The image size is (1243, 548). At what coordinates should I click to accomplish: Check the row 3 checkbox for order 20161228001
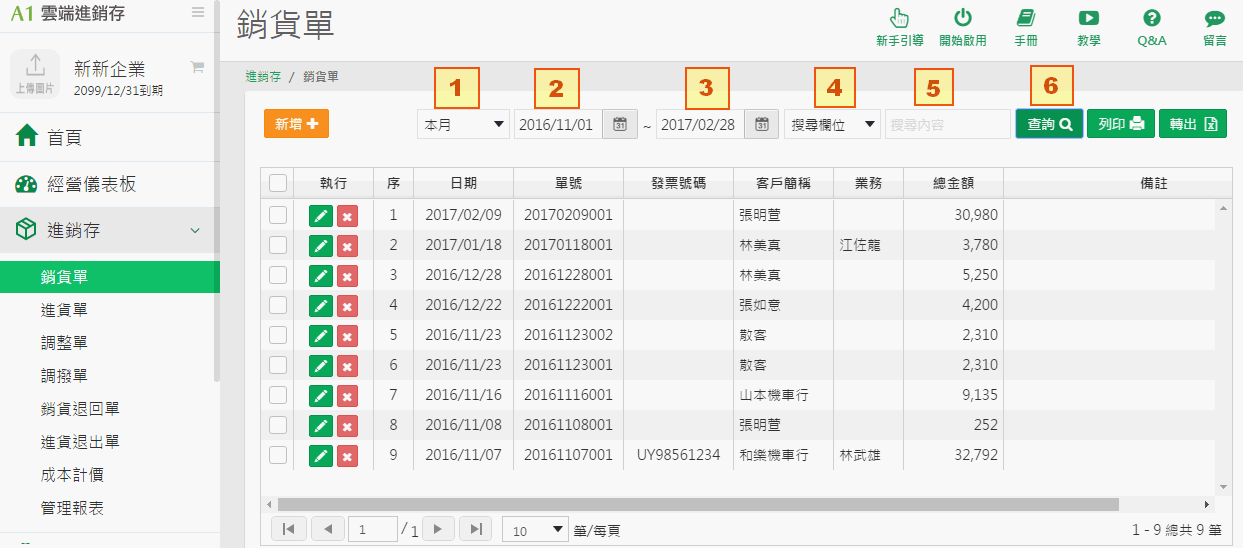click(278, 275)
